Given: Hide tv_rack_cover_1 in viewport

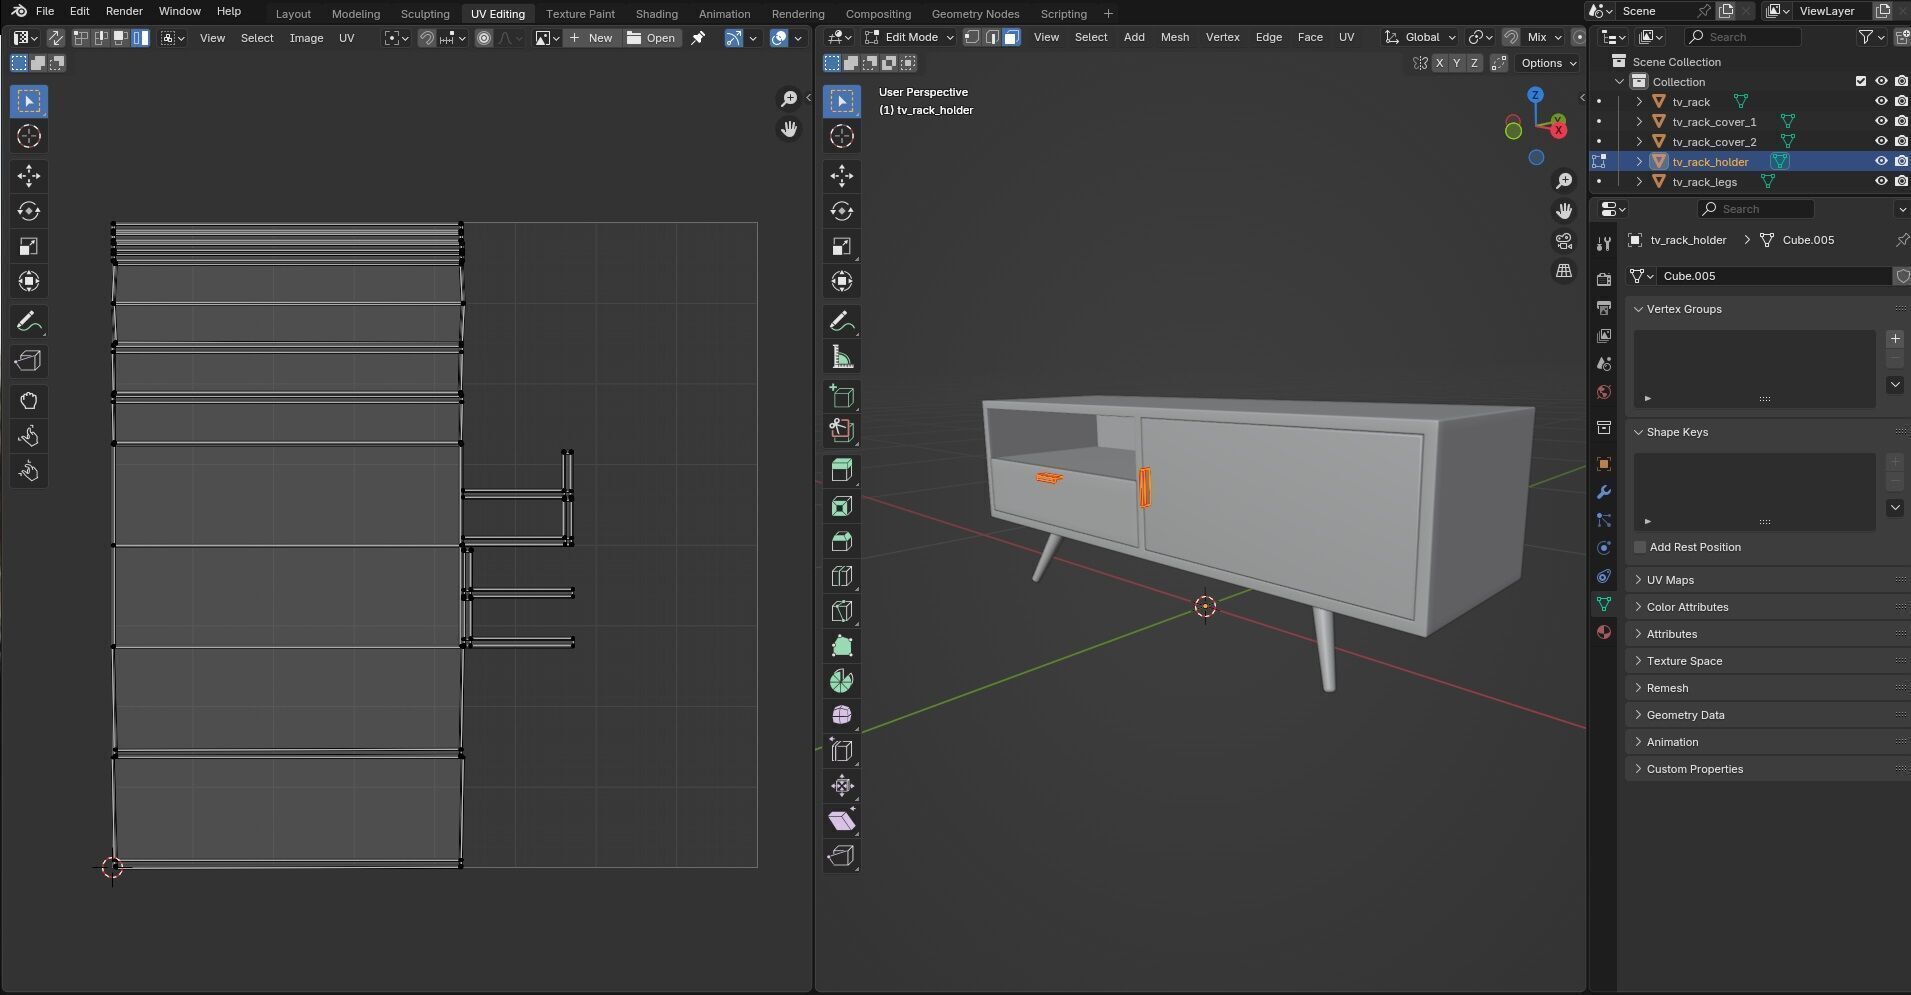Looking at the screenshot, I should coord(1880,121).
